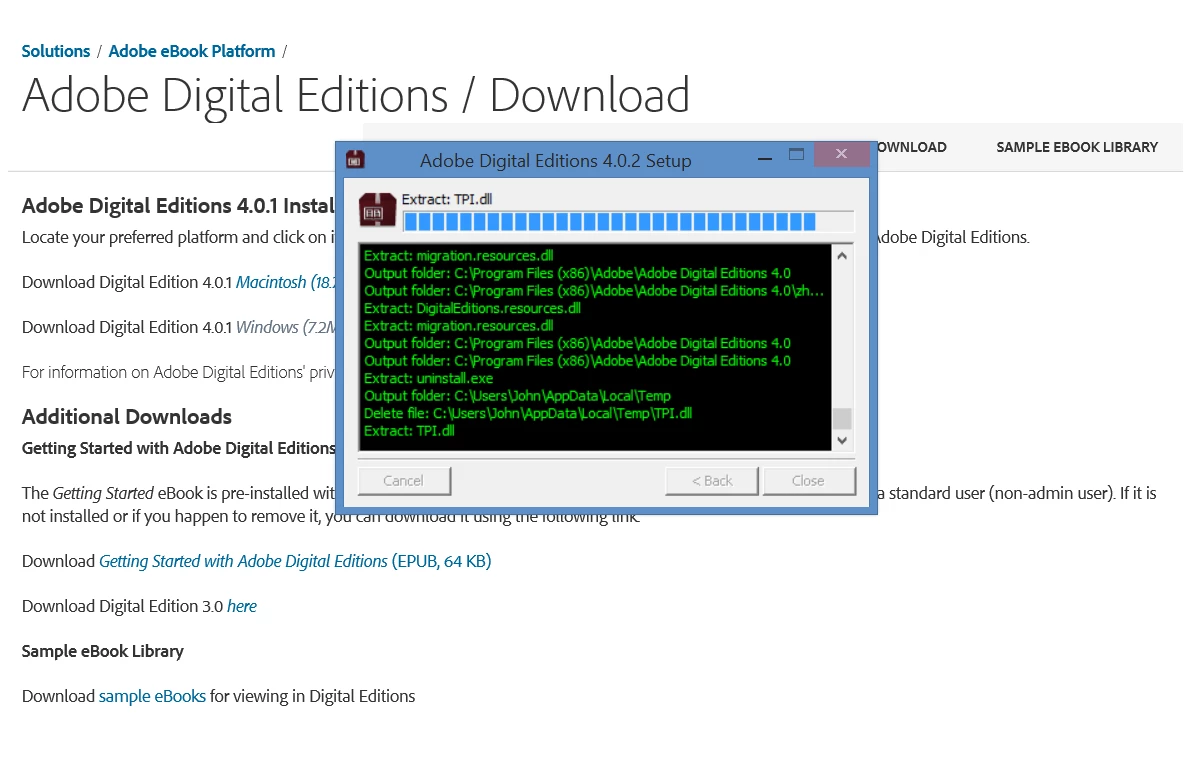Click the Adobe Digital Editions title bar icon

point(356,159)
